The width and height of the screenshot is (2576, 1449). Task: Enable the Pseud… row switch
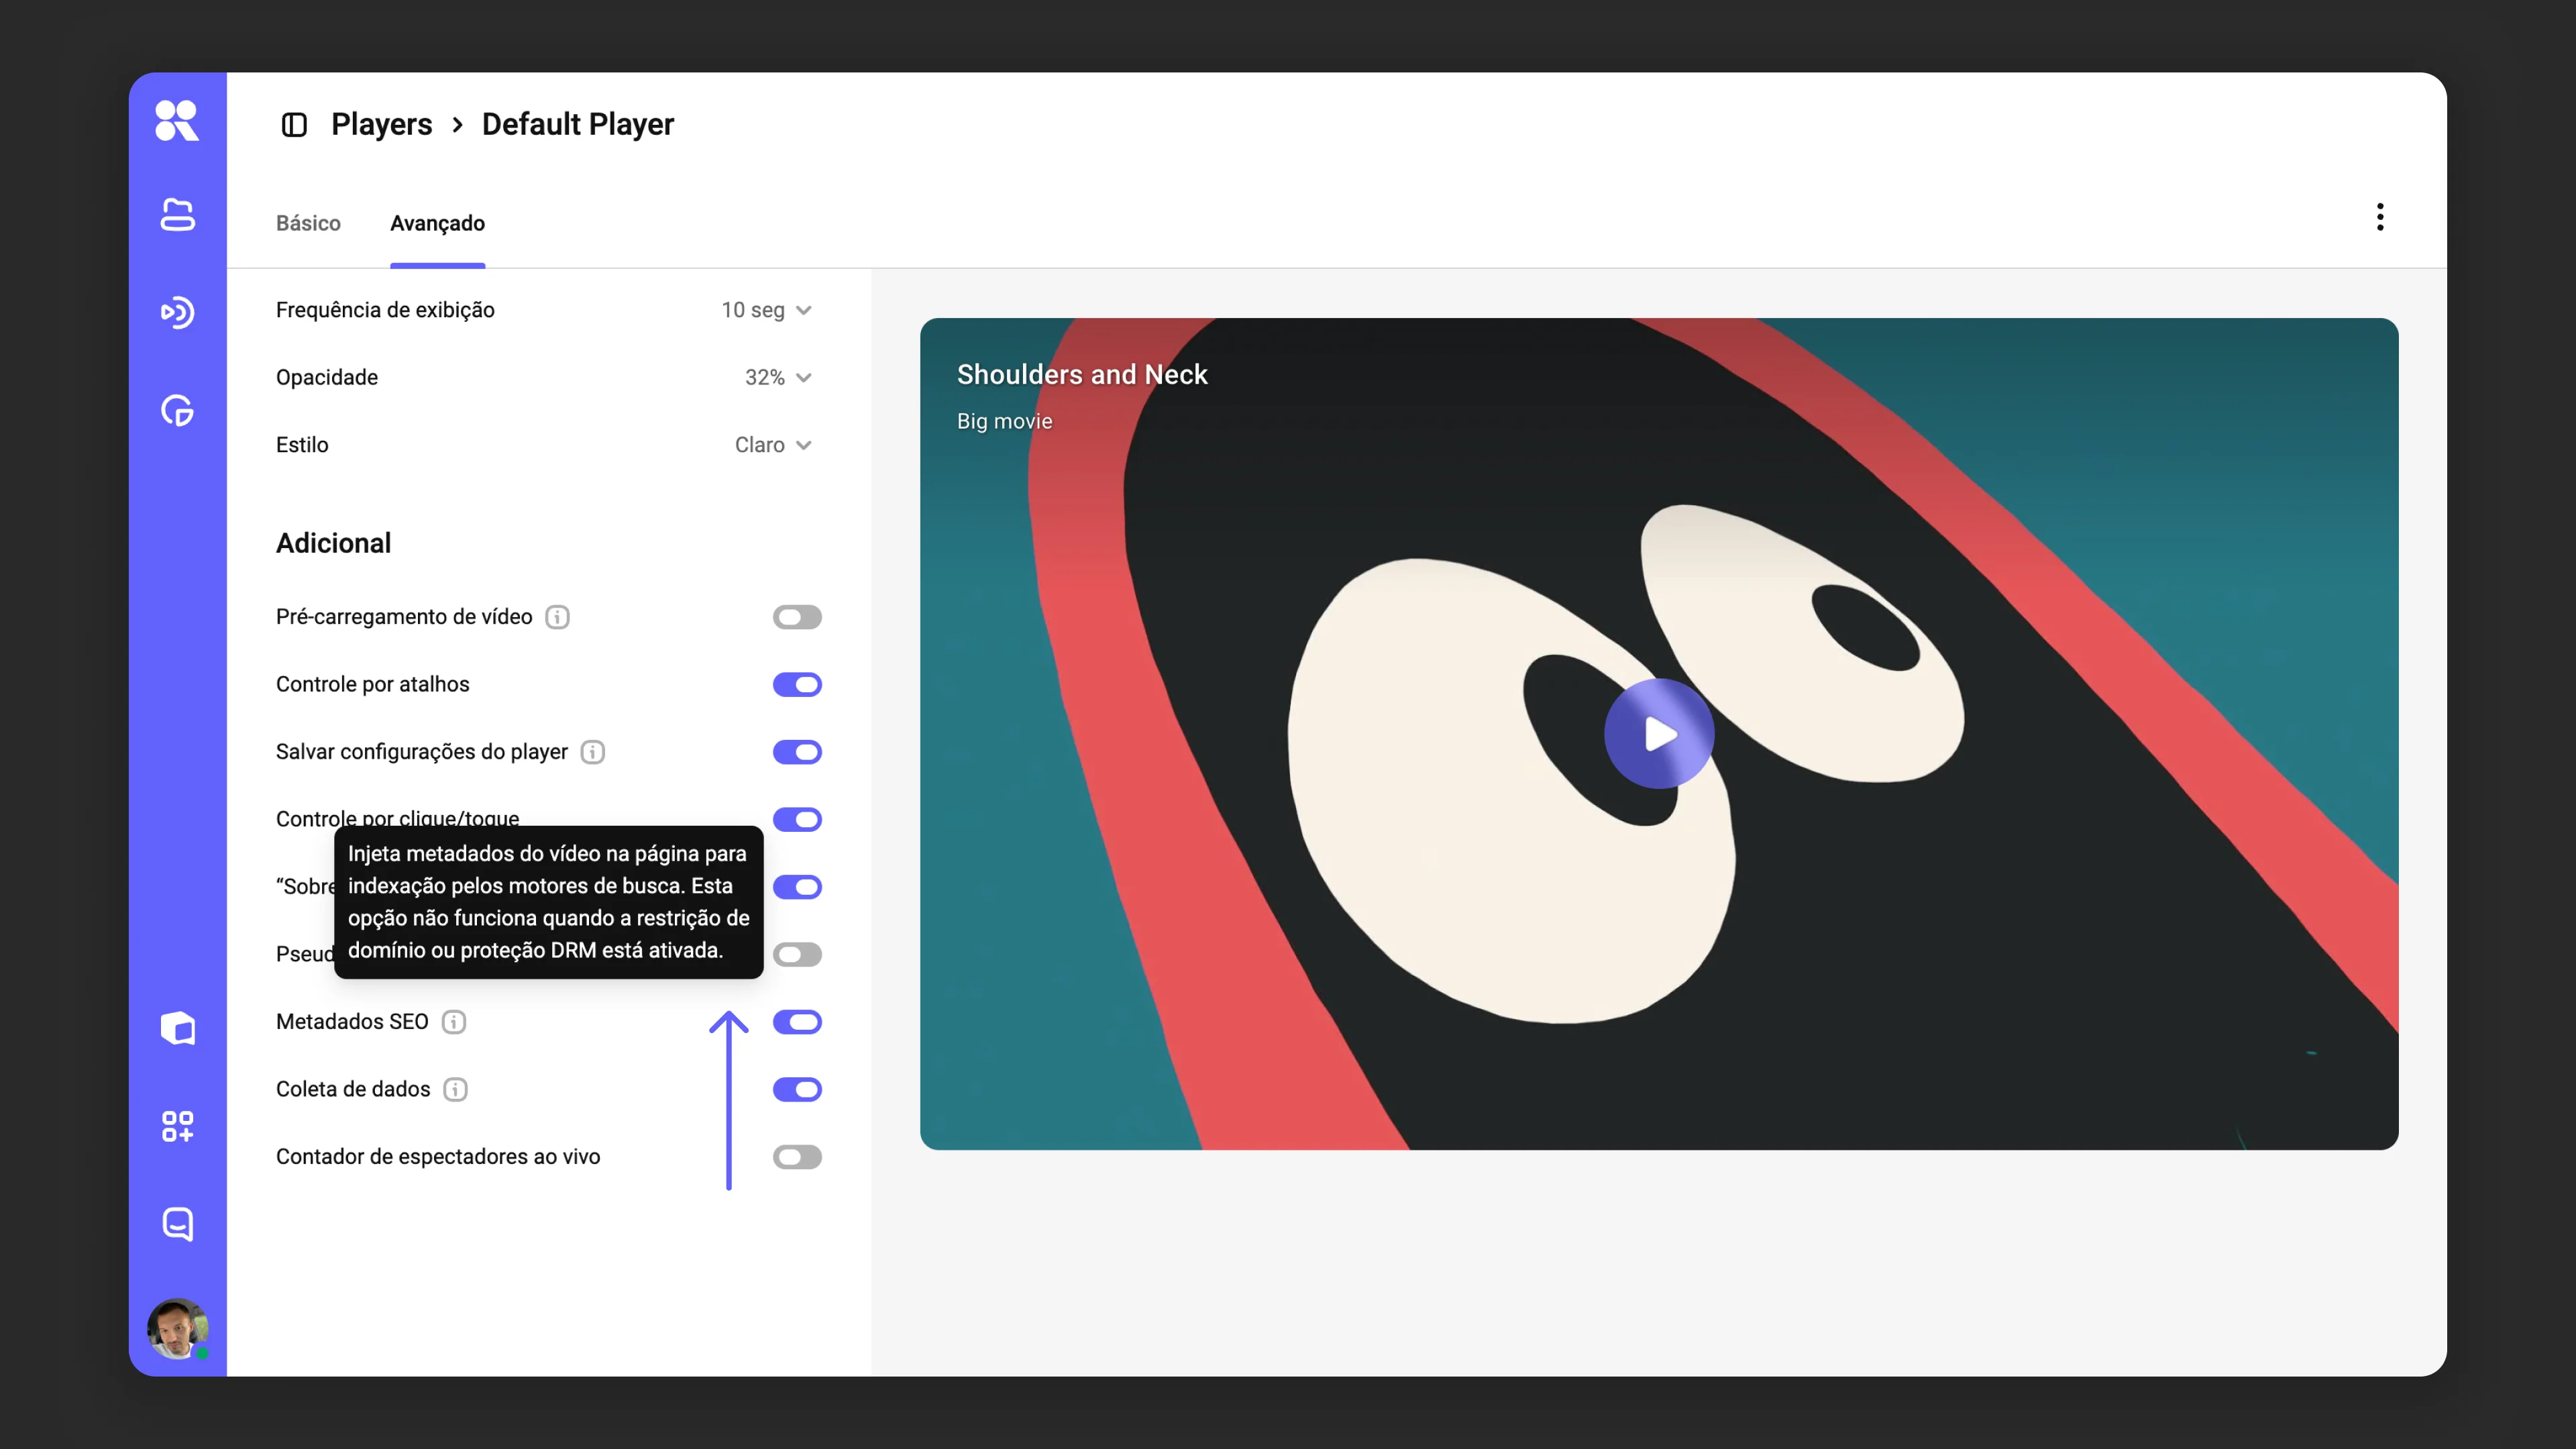(797, 954)
